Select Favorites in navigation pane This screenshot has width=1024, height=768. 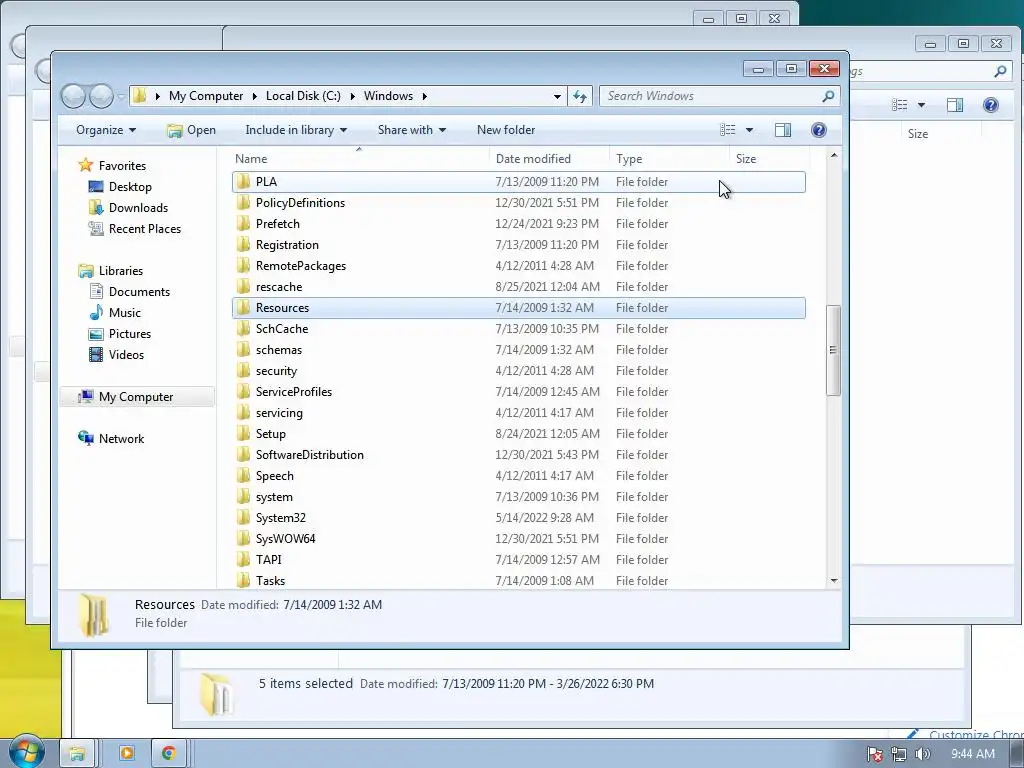point(122,166)
